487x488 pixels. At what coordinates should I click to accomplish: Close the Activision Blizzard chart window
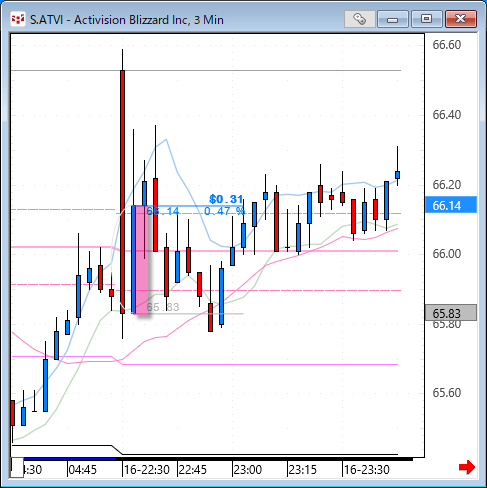[461, 19]
